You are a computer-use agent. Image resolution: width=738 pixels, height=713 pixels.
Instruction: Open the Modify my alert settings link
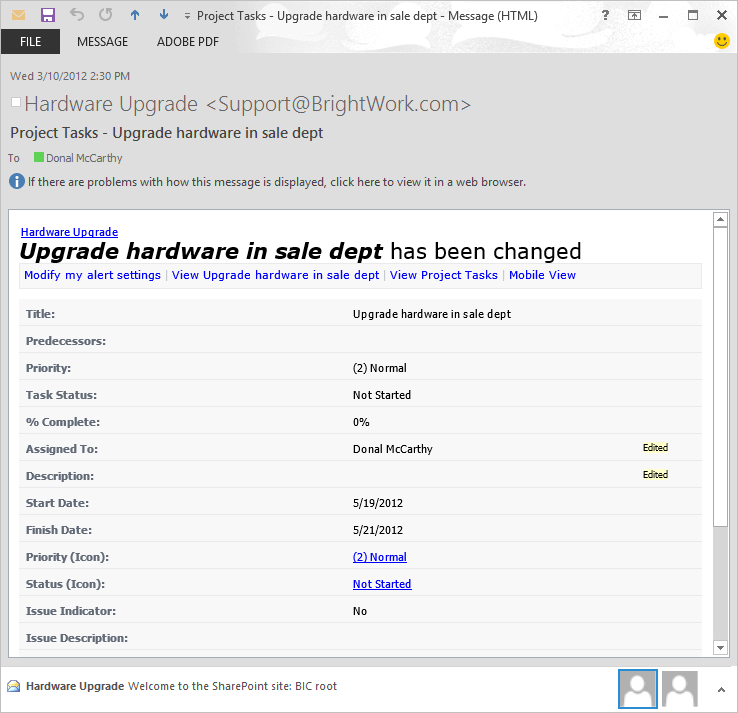pos(92,275)
